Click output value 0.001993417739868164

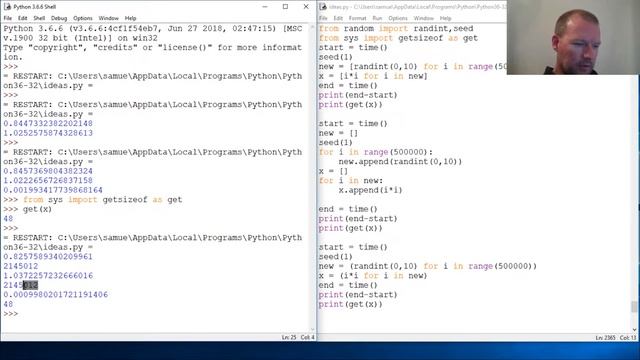tap(53, 190)
